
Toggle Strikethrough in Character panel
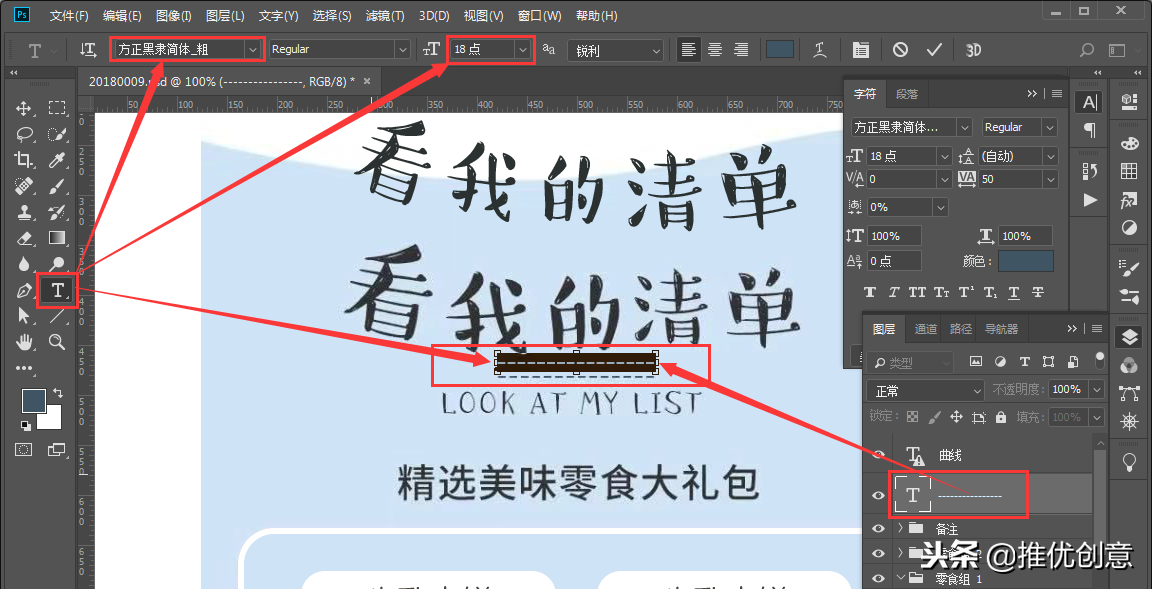click(x=1037, y=292)
